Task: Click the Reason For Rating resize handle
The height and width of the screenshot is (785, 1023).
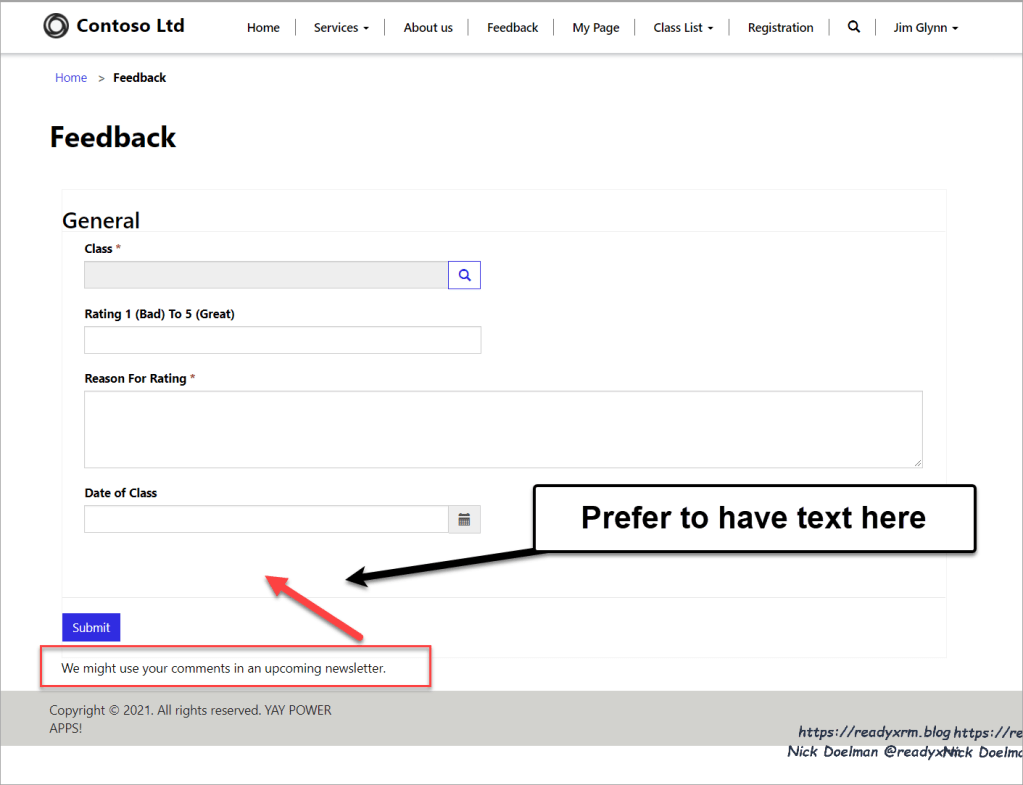Action: [x=917, y=463]
